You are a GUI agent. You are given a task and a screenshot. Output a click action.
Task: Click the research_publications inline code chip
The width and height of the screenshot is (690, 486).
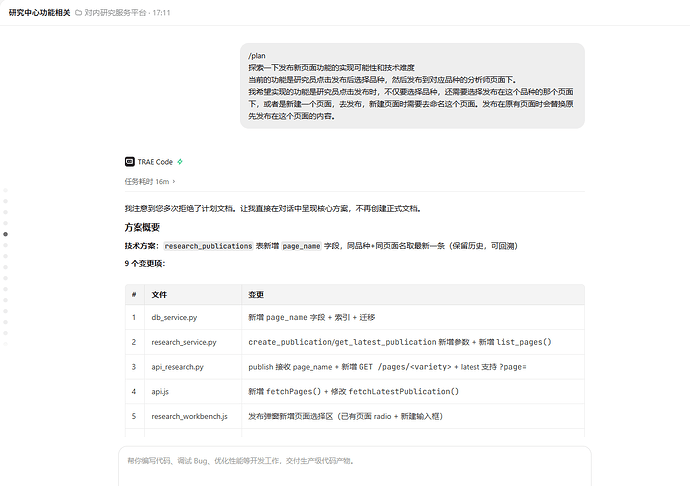(x=208, y=246)
